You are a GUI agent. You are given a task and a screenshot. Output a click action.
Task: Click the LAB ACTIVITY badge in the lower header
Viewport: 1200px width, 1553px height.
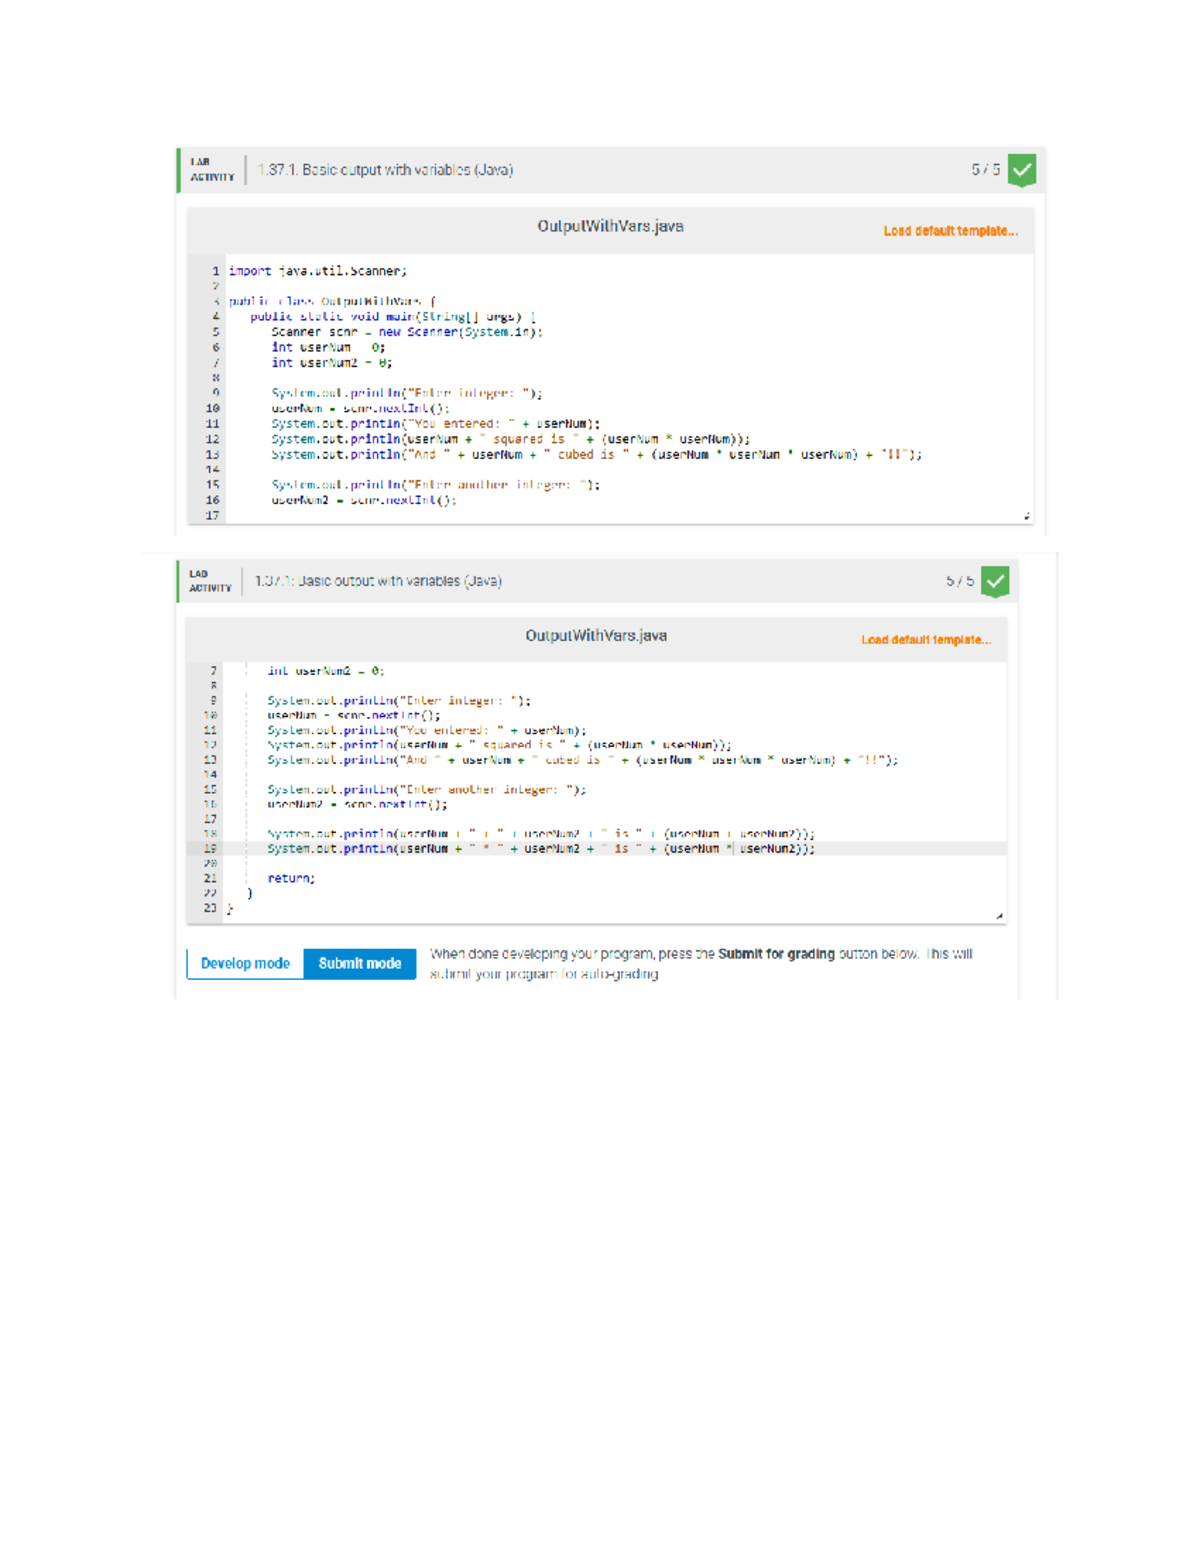point(210,581)
